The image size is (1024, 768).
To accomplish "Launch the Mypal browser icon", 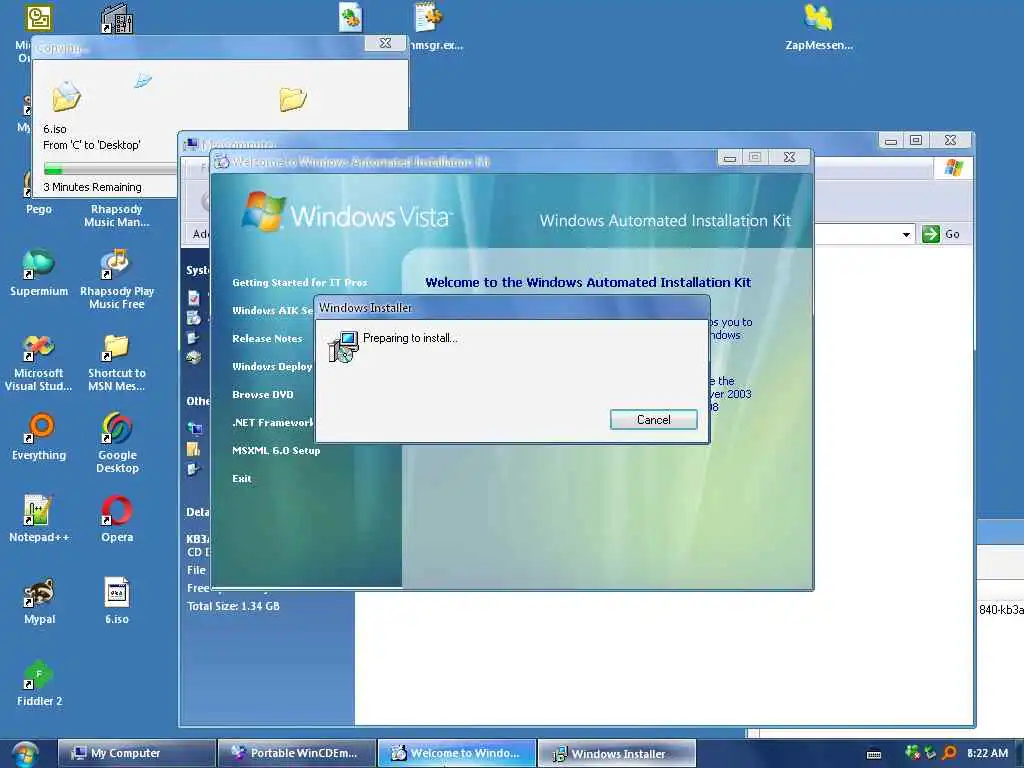I will [39, 601].
